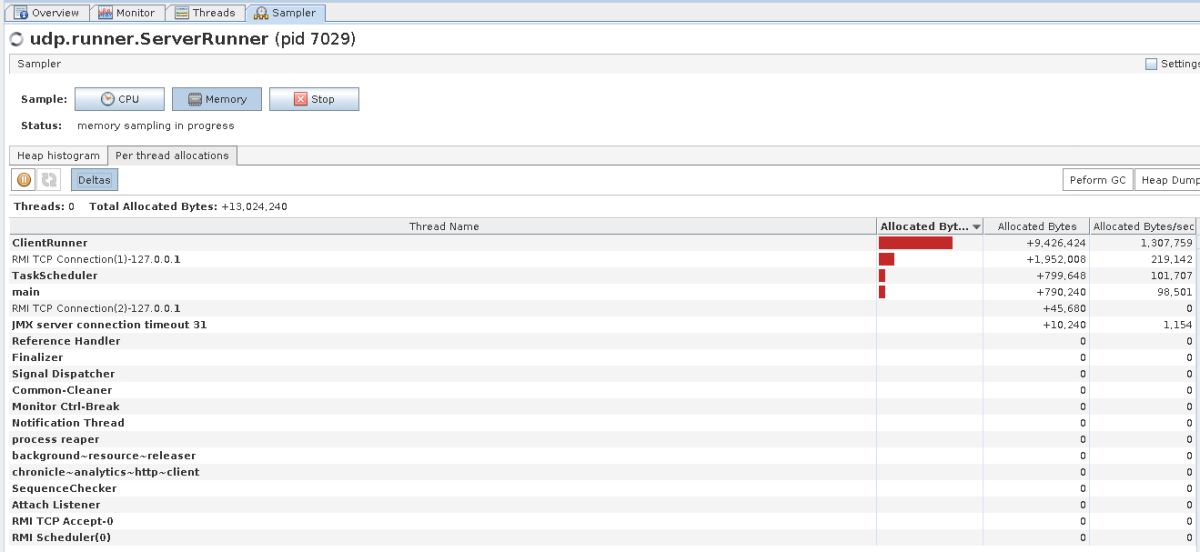1200x552 pixels.
Task: Click the Peform GC button
Action: click(1097, 180)
